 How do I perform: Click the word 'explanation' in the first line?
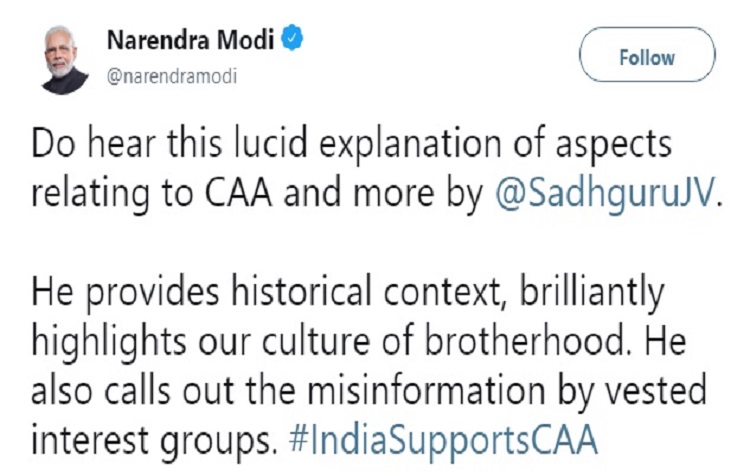coord(410,144)
